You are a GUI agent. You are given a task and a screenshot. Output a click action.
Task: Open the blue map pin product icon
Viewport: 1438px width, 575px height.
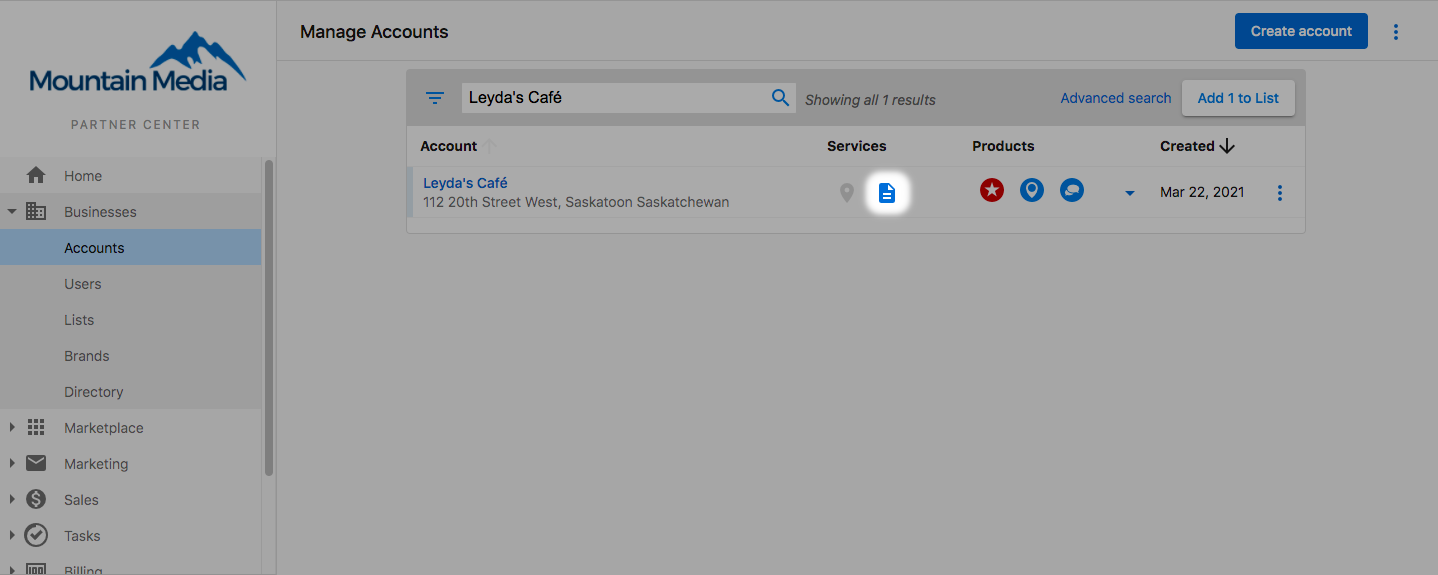pos(1032,190)
